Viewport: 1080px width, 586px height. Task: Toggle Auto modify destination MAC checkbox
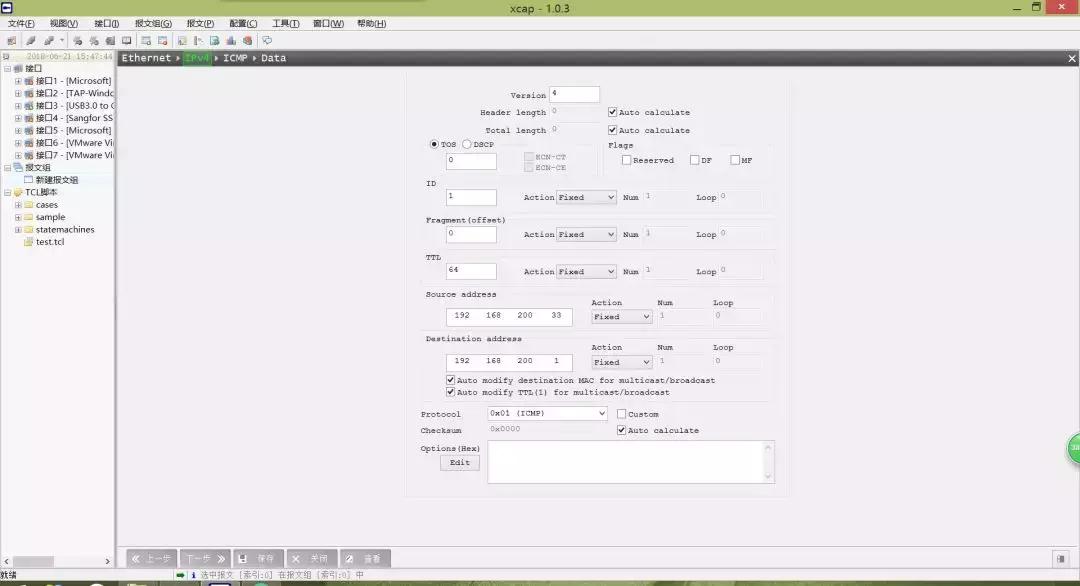(450, 379)
